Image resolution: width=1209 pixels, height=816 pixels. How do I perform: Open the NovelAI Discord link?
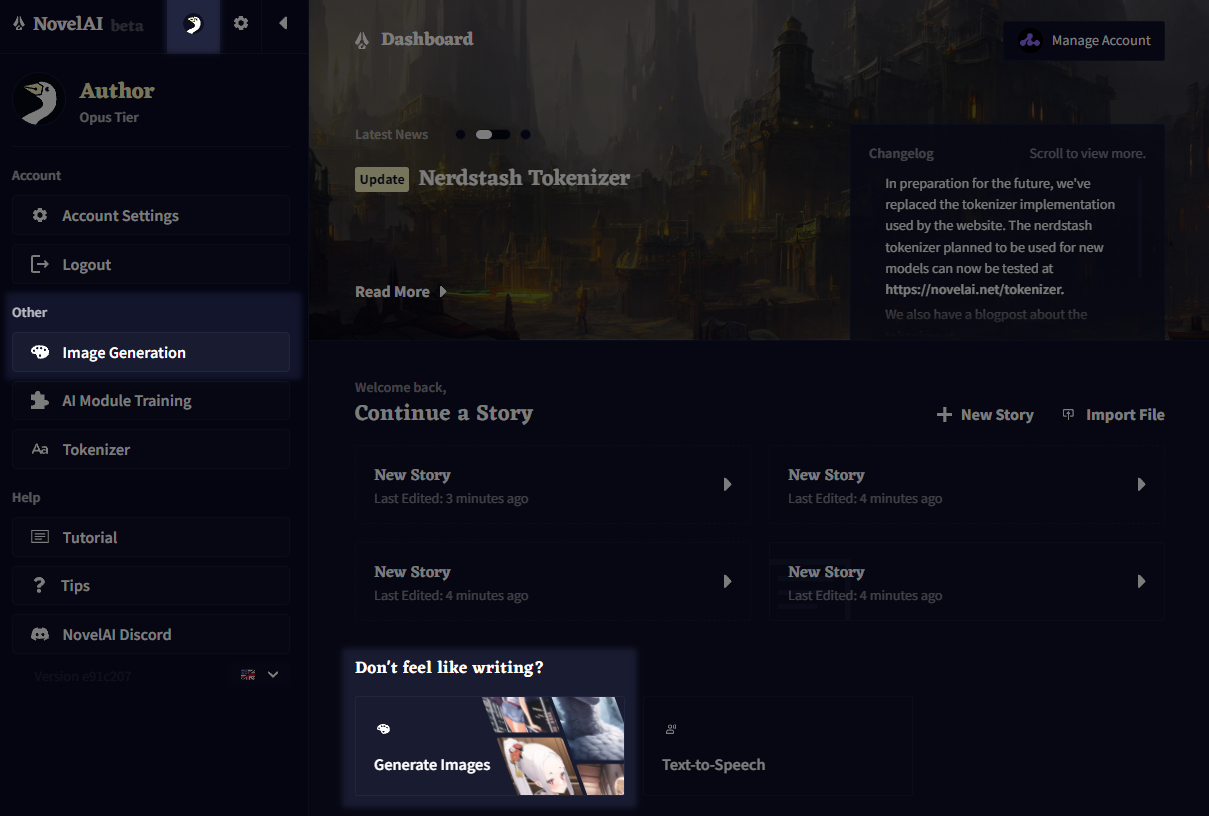(151, 634)
